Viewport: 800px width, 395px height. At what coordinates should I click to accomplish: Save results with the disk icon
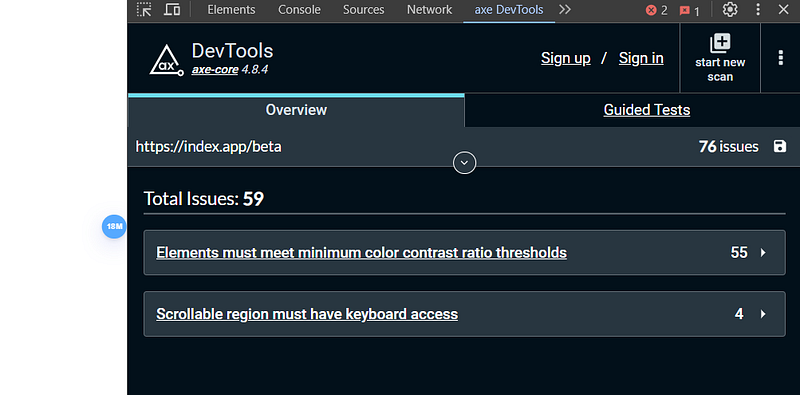point(780,147)
